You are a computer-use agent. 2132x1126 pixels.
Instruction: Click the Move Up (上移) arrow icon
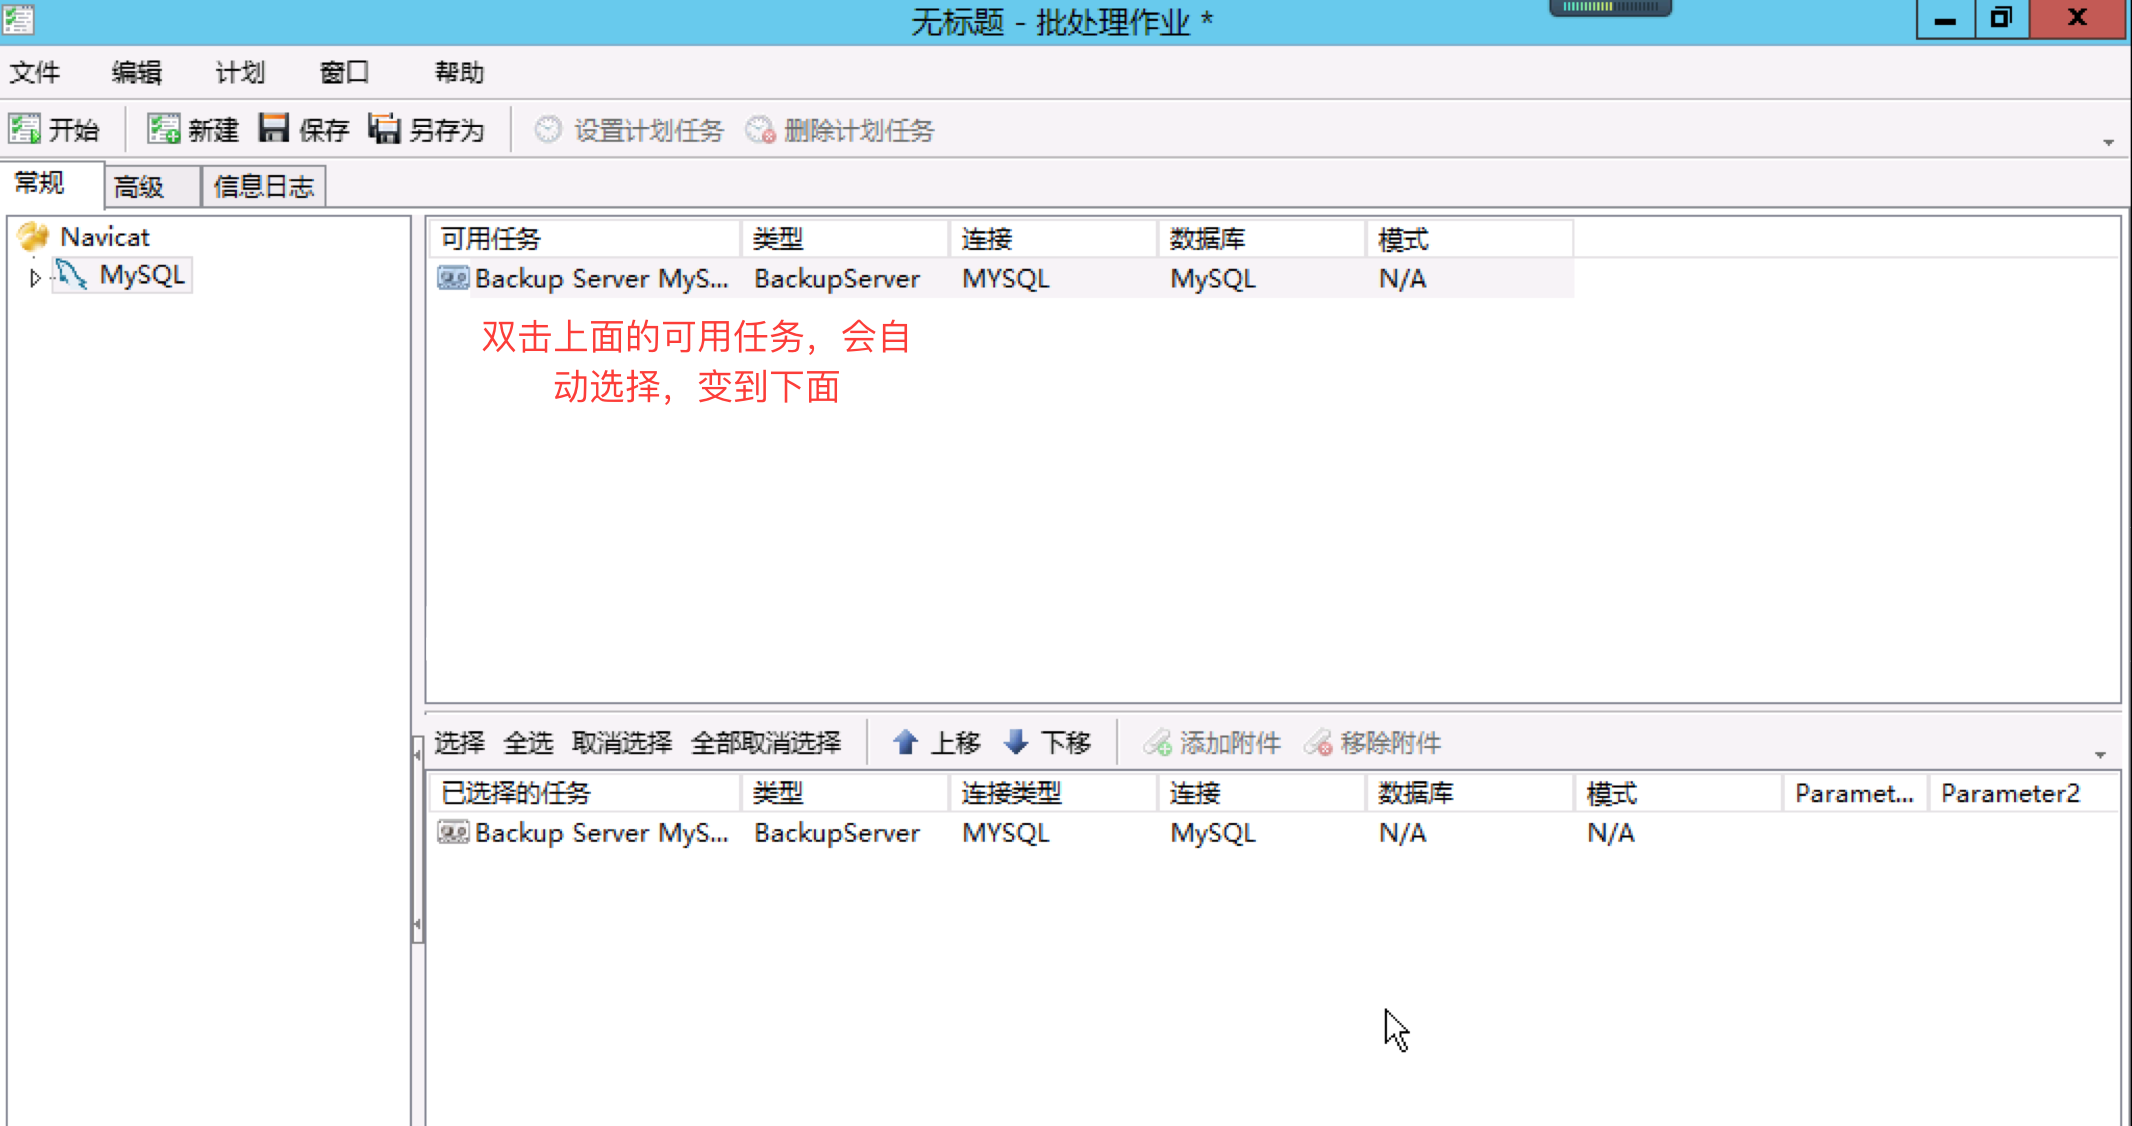tap(905, 742)
